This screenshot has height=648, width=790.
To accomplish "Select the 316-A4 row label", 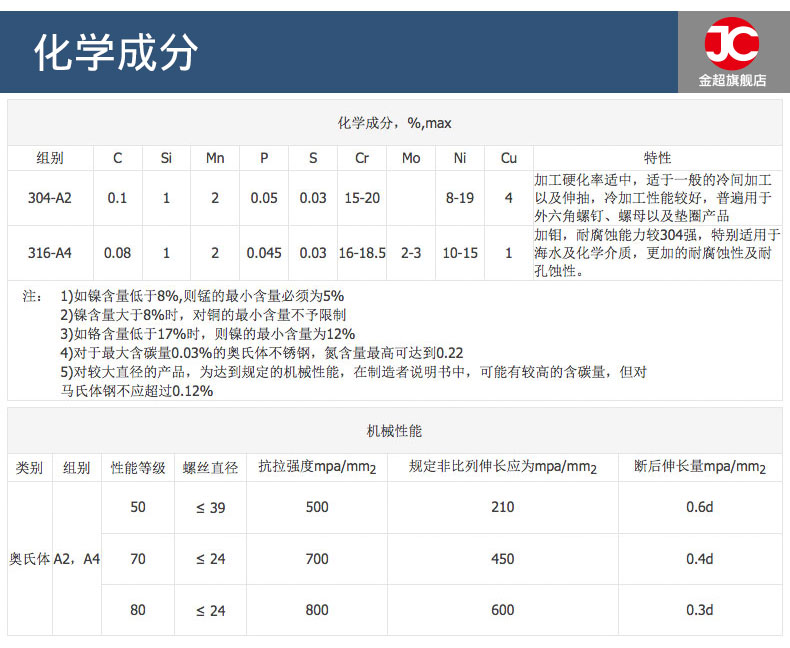I will pyautogui.click(x=50, y=253).
